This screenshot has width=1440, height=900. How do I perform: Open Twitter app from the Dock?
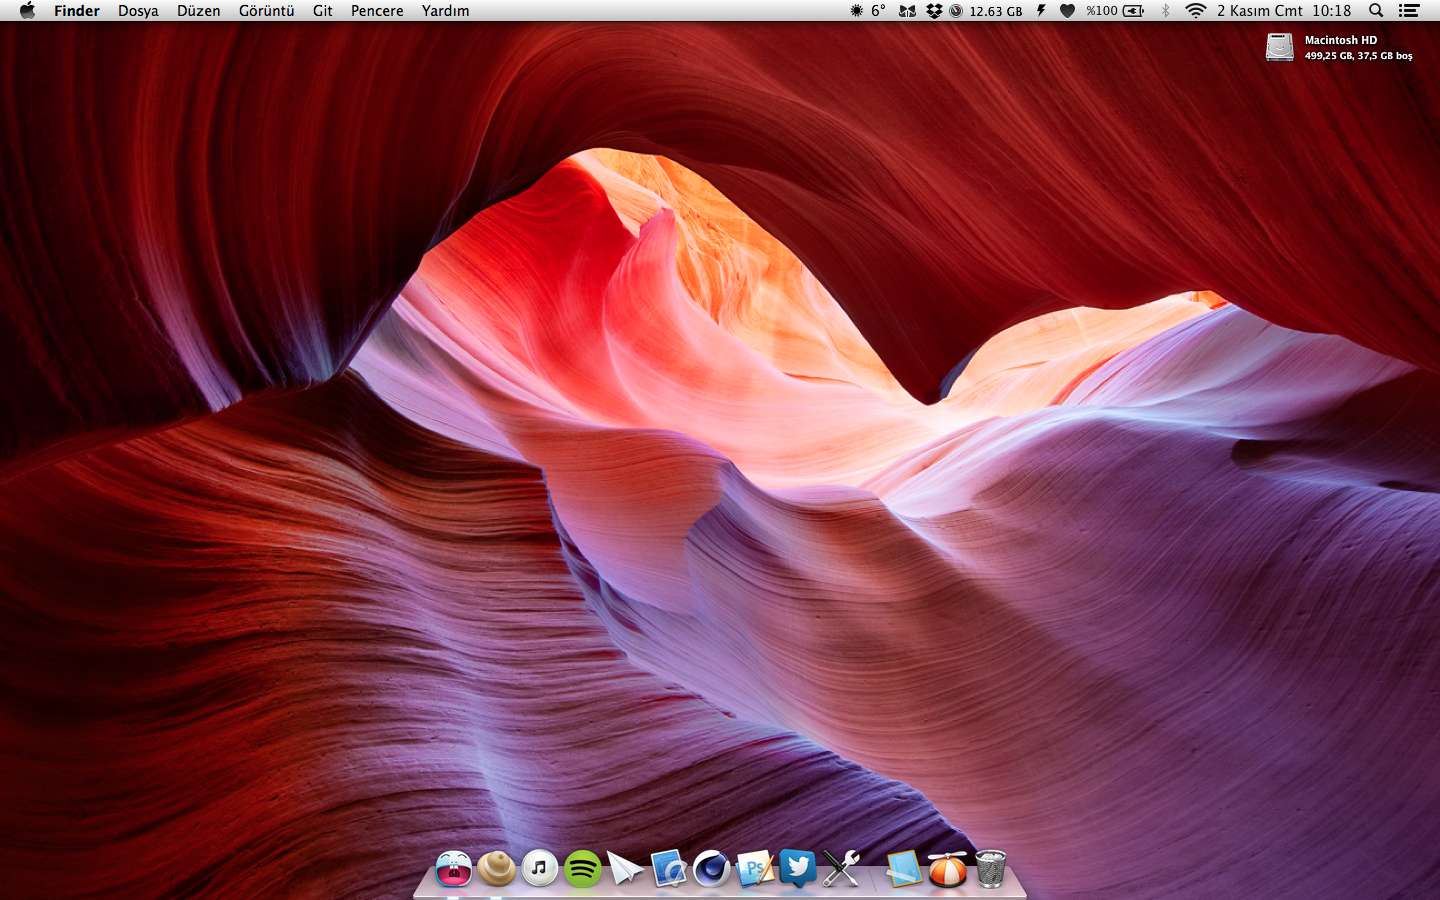(798, 868)
